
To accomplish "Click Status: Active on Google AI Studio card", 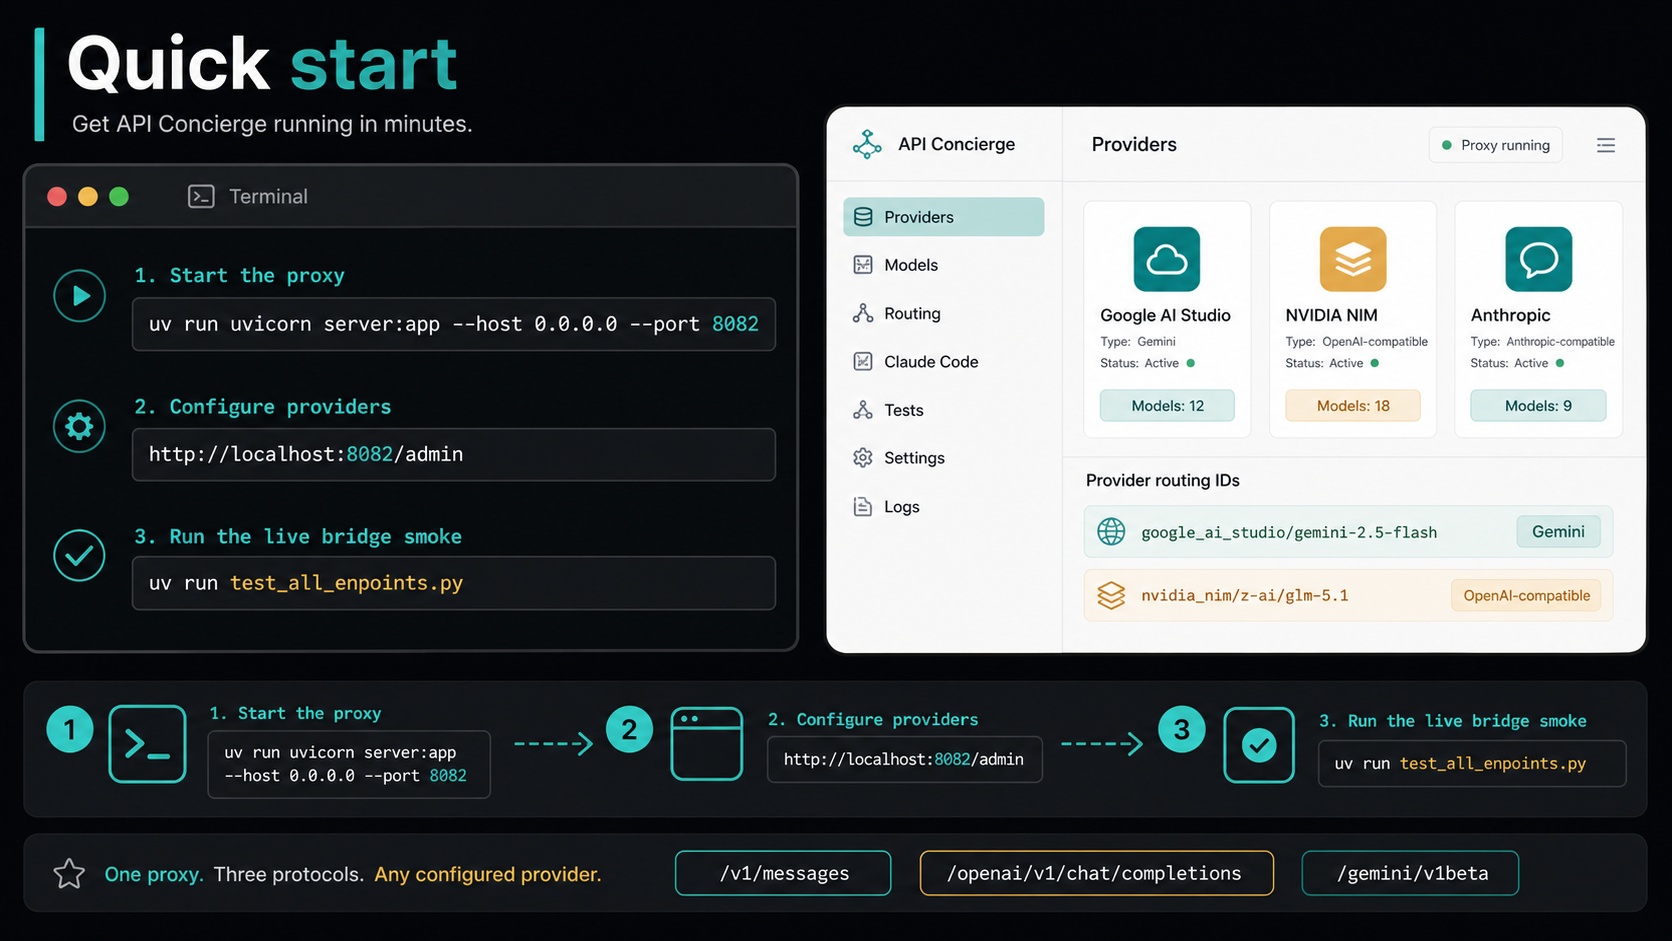I will coord(1147,363).
